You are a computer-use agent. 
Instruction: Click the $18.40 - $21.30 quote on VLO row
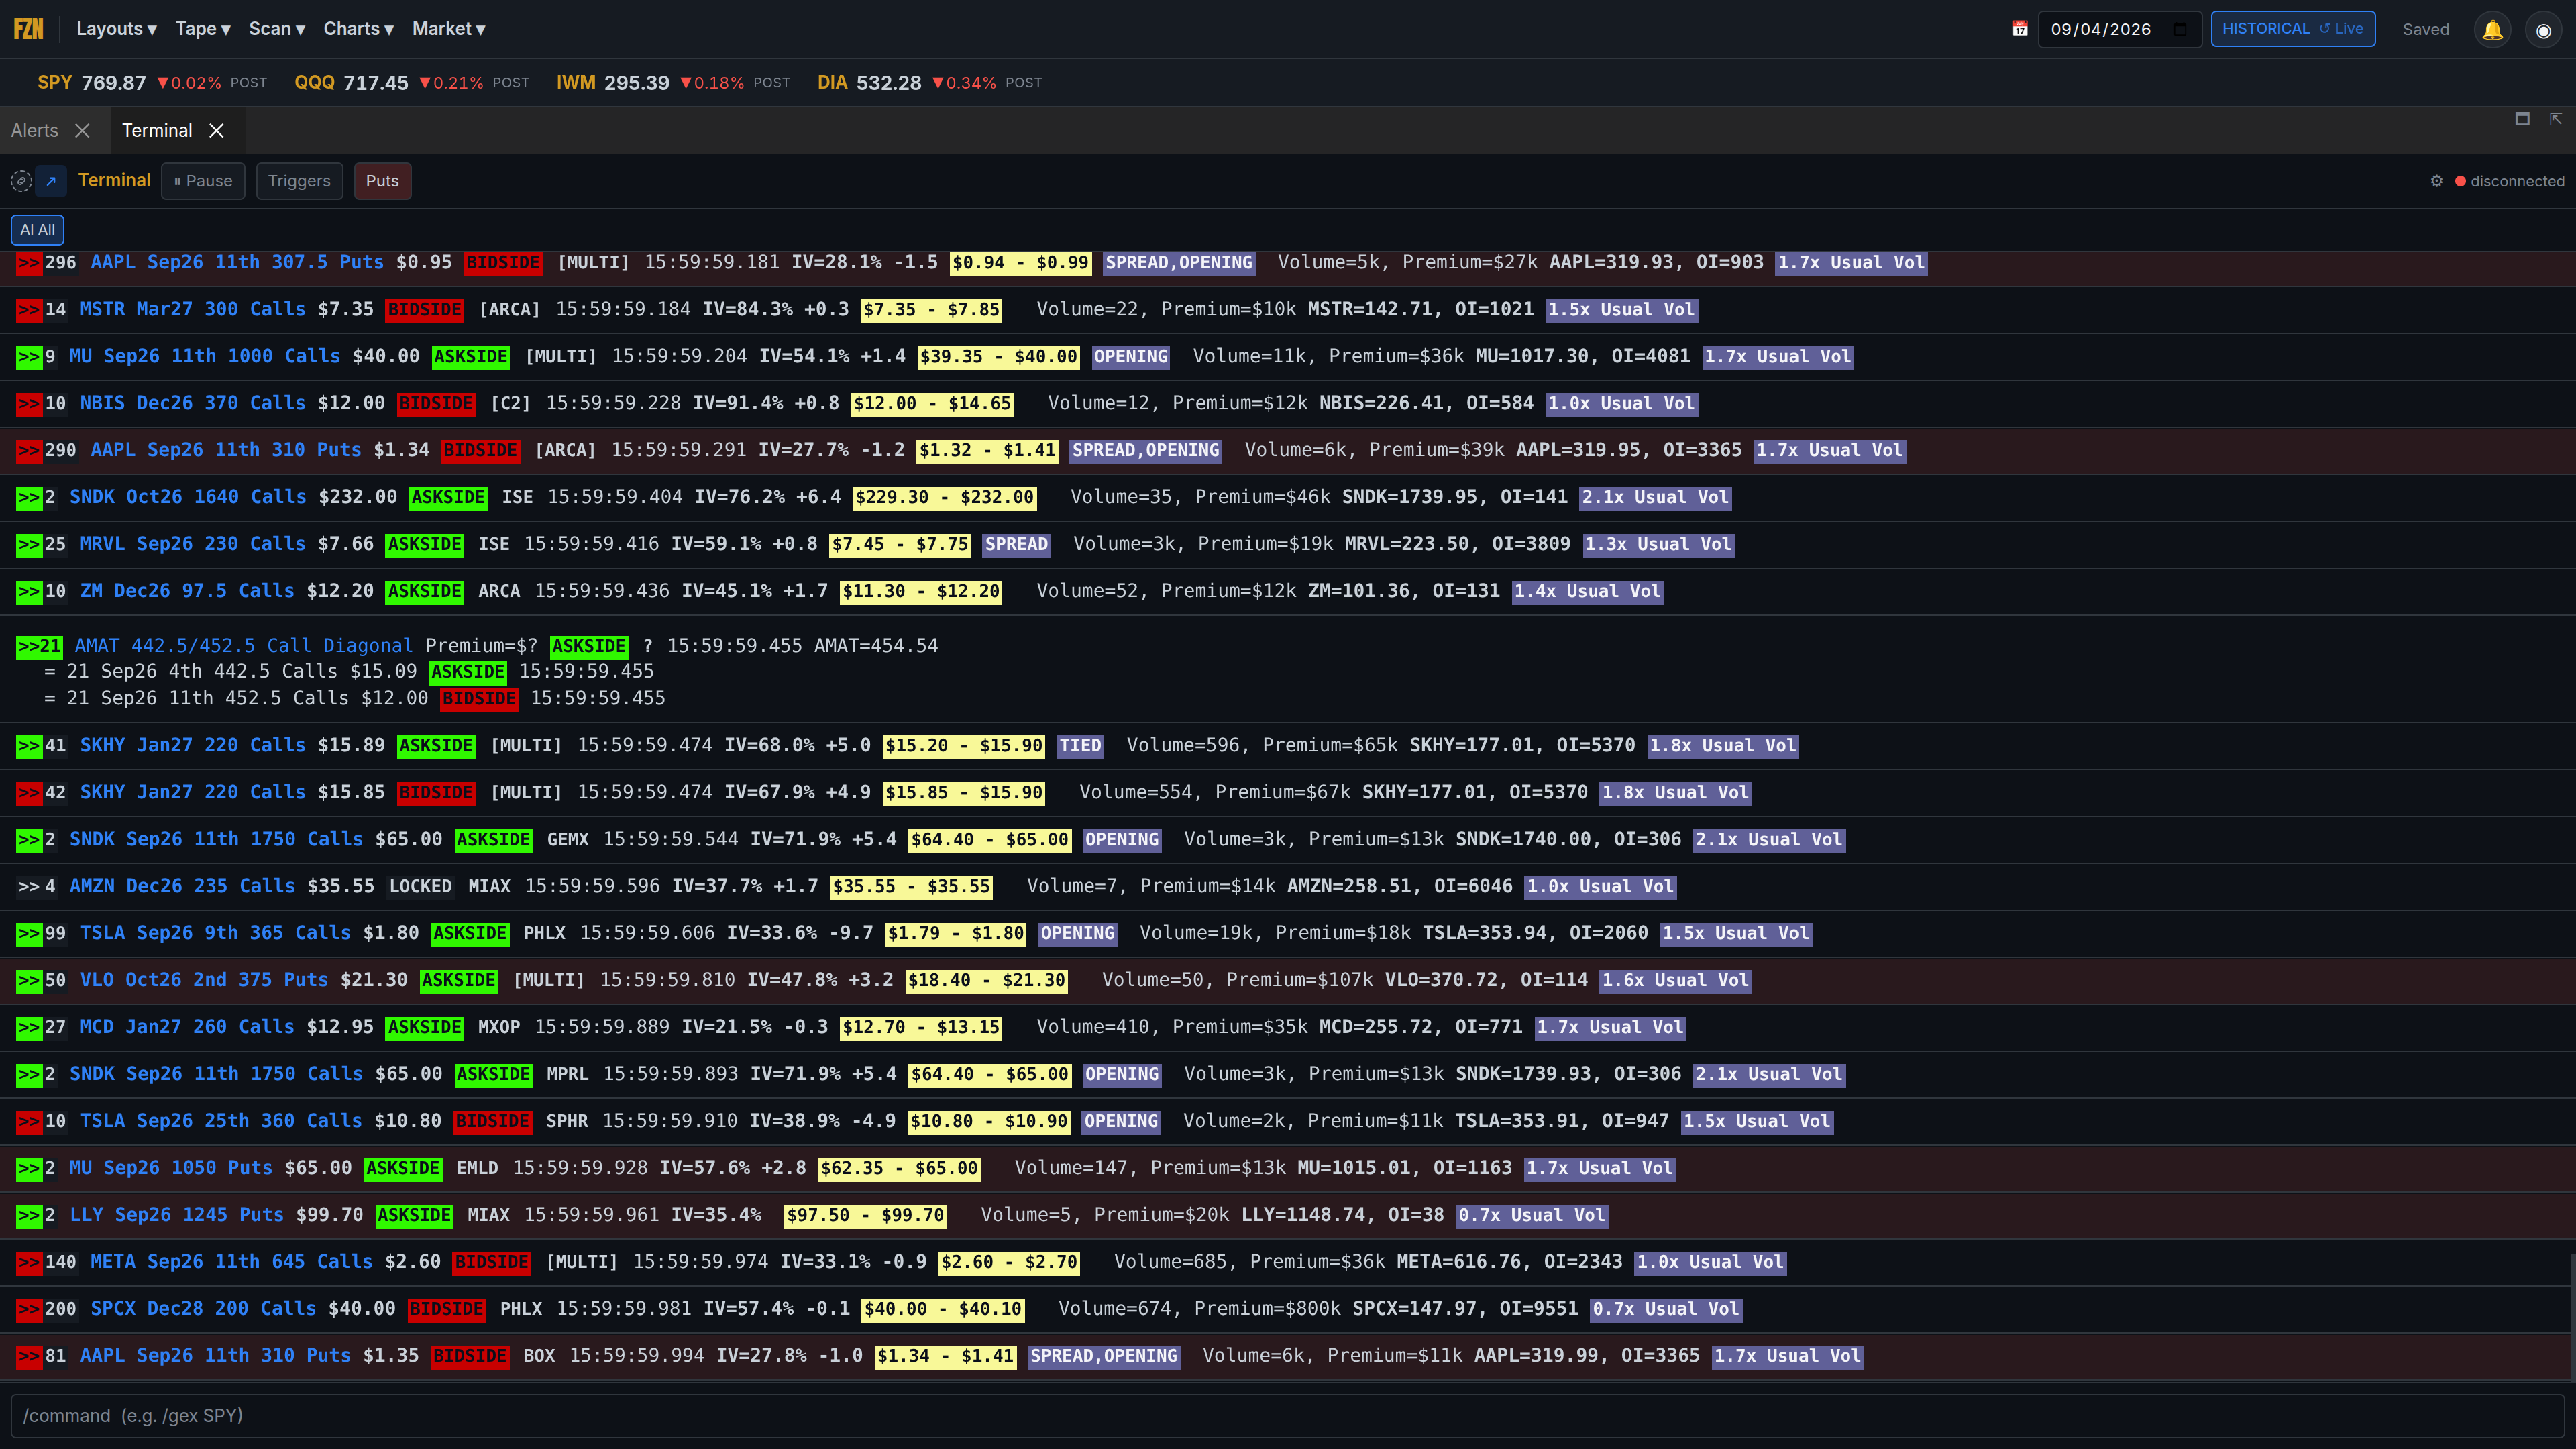(x=986, y=981)
